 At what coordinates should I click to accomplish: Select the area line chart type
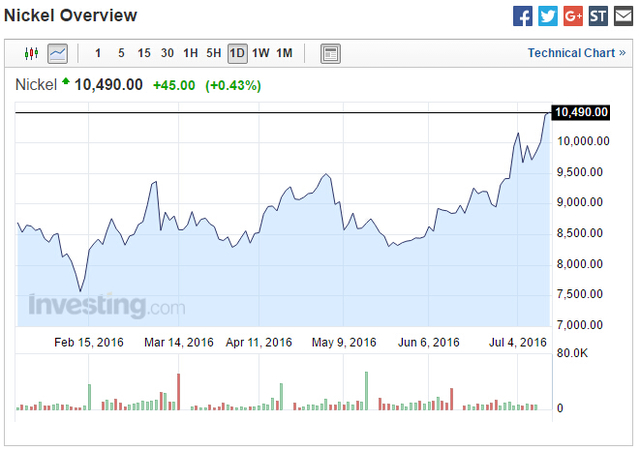[x=57, y=53]
